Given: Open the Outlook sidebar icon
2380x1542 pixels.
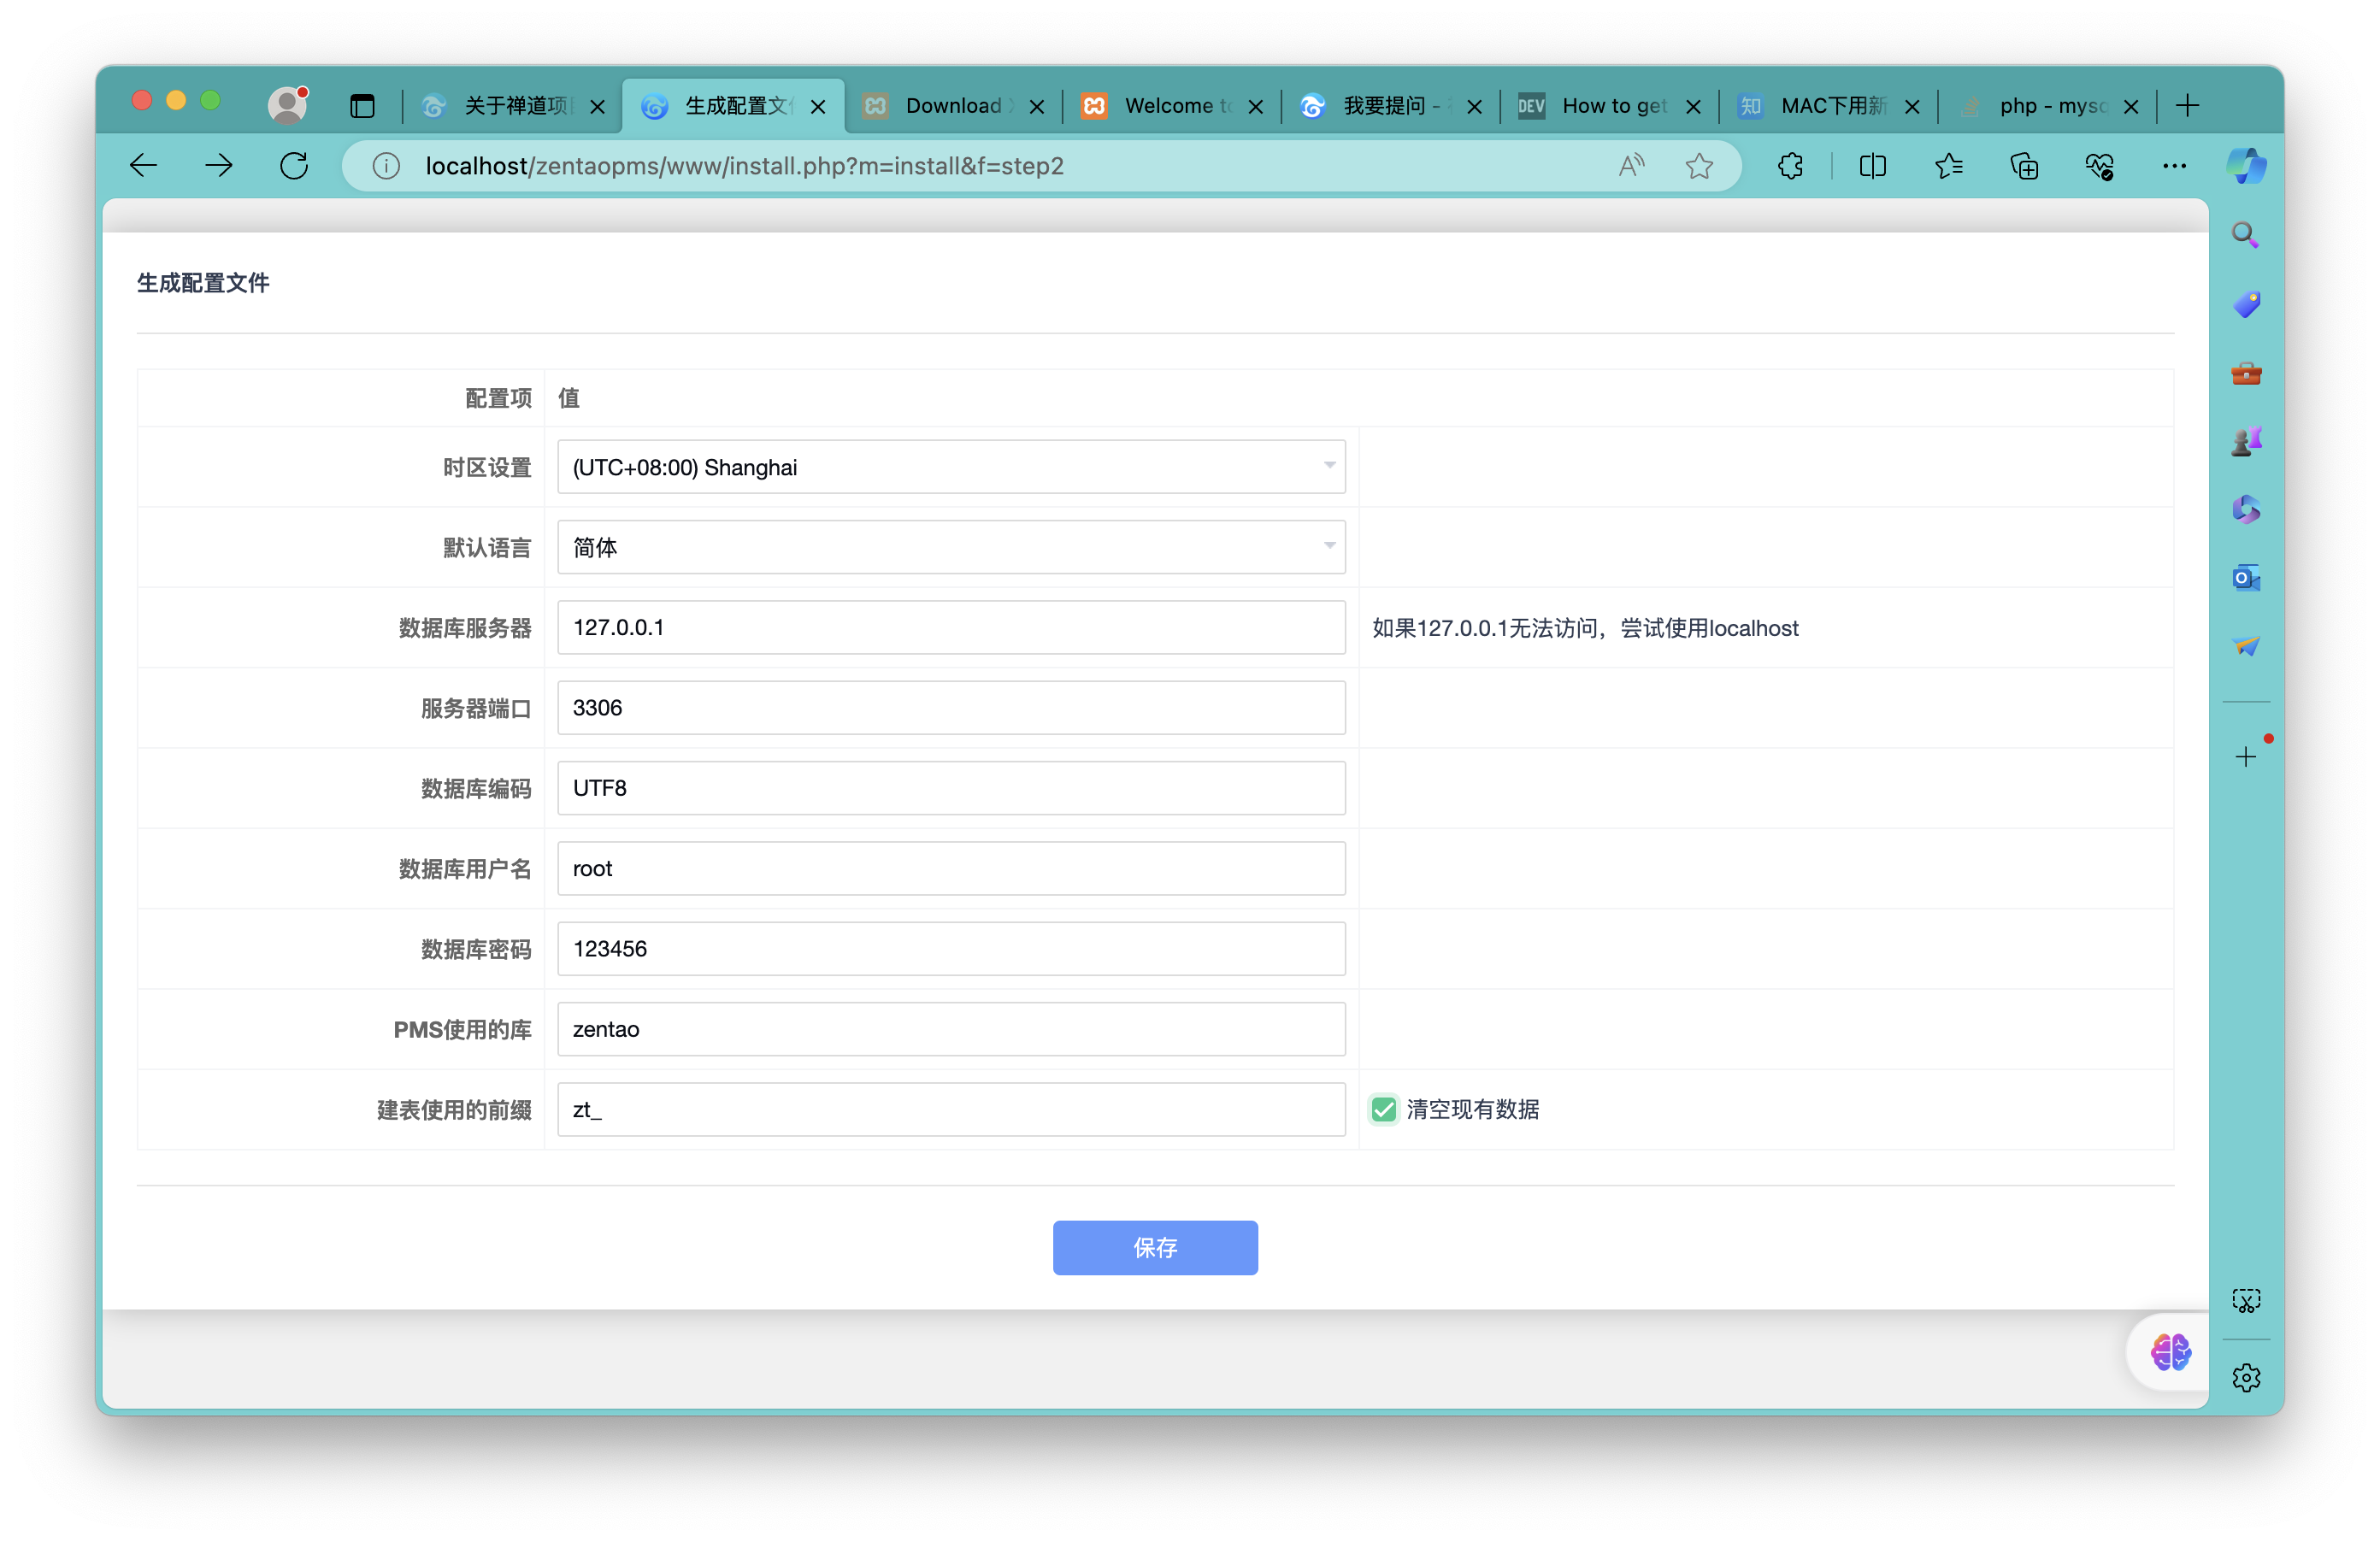Looking at the screenshot, I should [x=2246, y=578].
